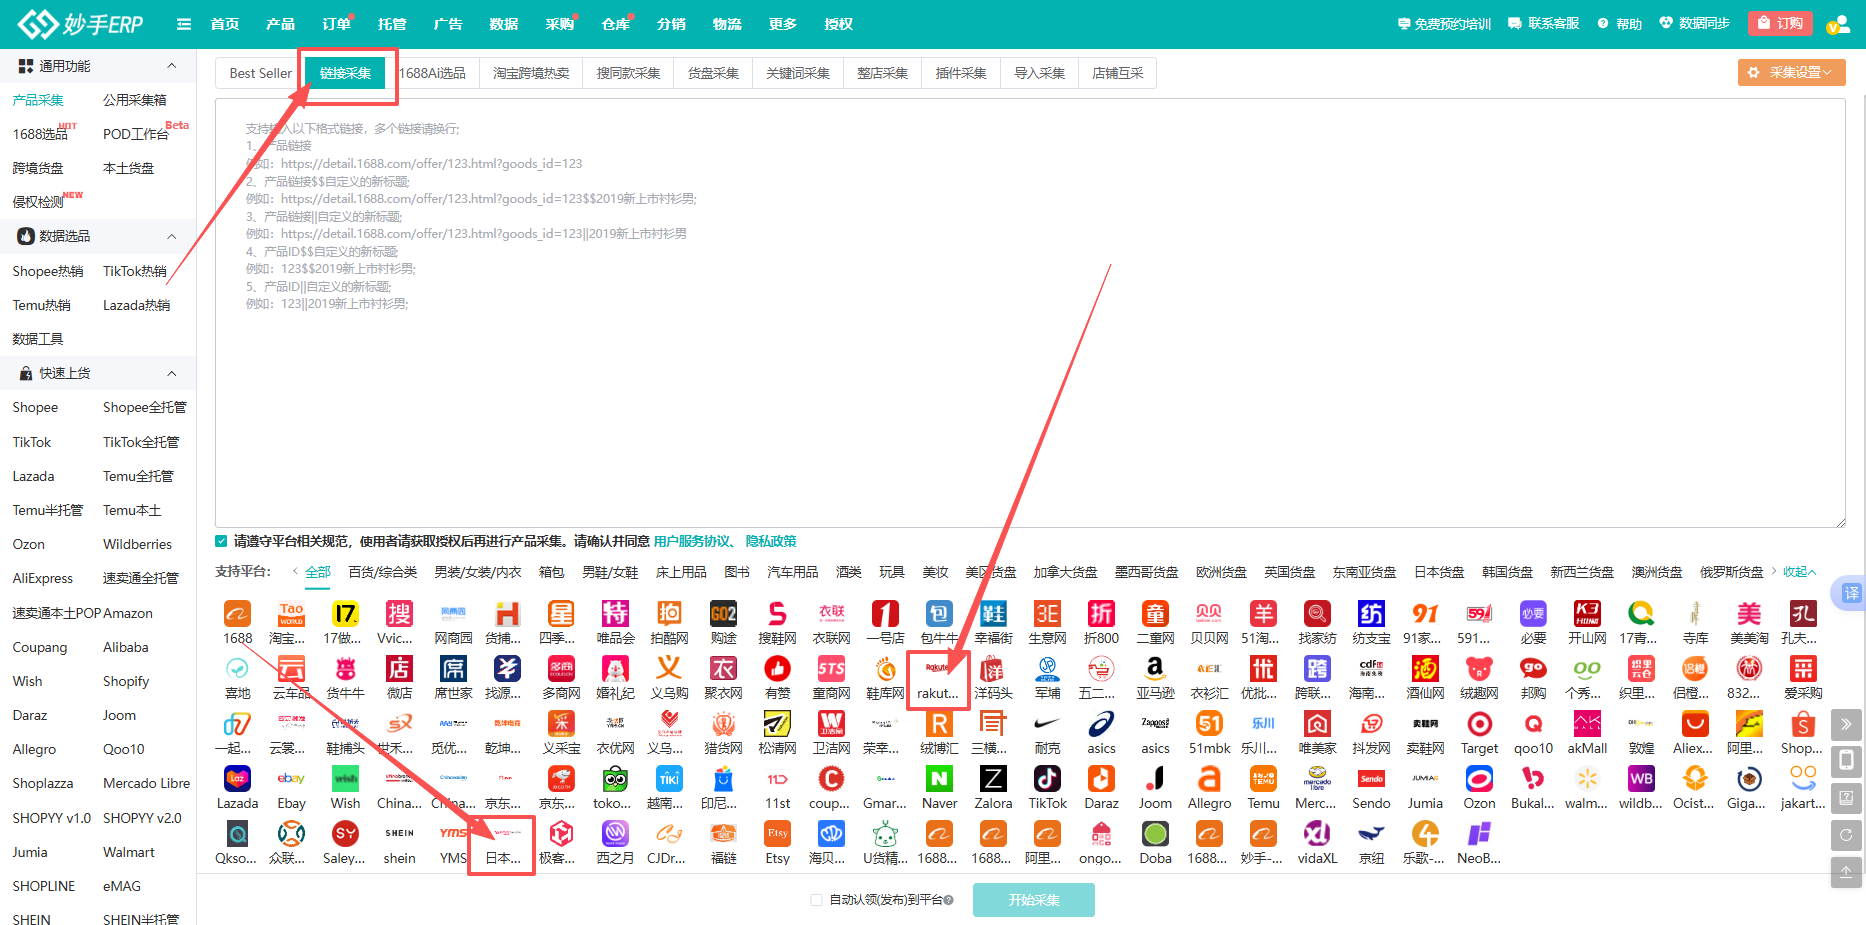Select the Target platform icon

click(1479, 724)
